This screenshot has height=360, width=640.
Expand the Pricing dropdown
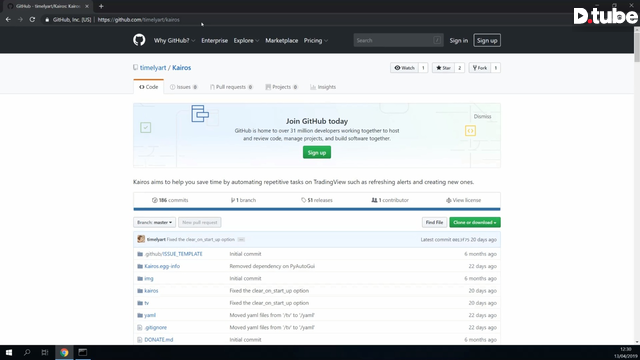316,40
